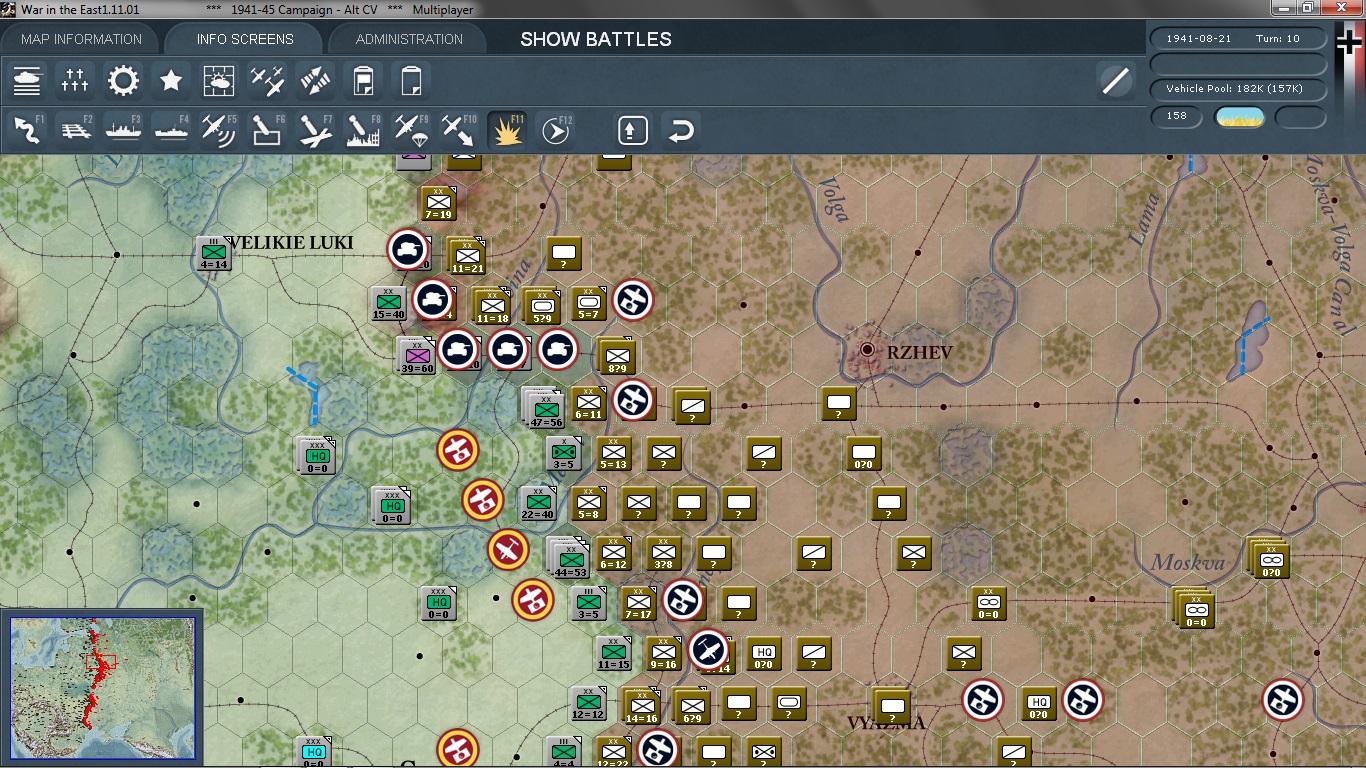Click the round diagonal slash button
Image resolution: width=1366 pixels, height=768 pixels.
pyautogui.click(x=1115, y=80)
